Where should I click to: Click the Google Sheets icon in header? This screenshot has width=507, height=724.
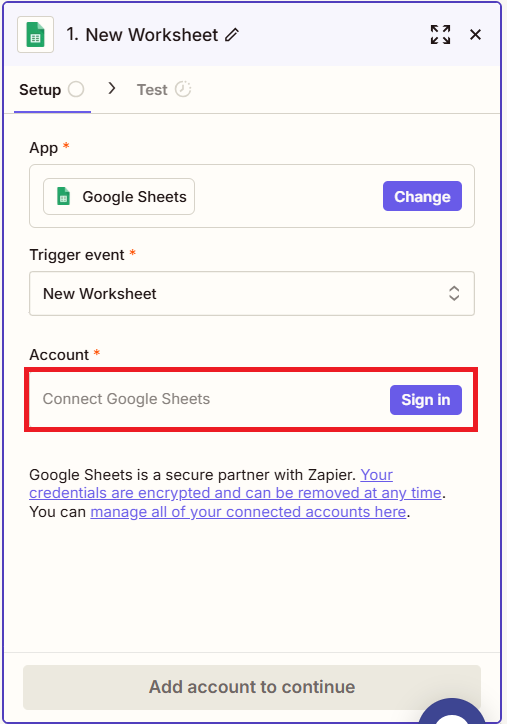[36, 35]
